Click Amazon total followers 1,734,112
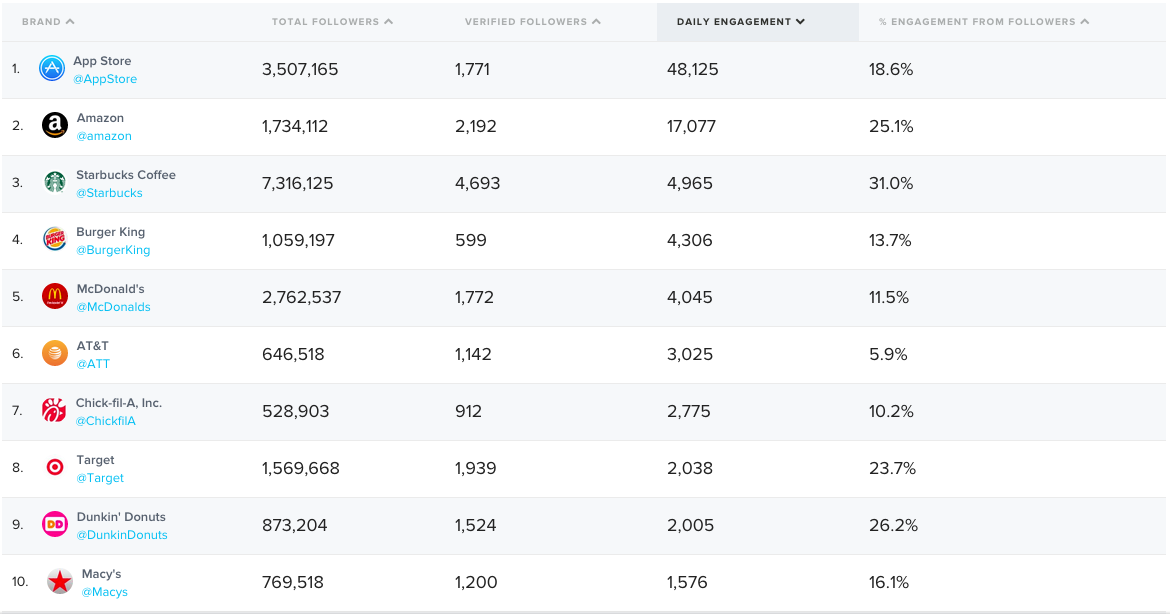This screenshot has height=614, width=1170. [295, 126]
